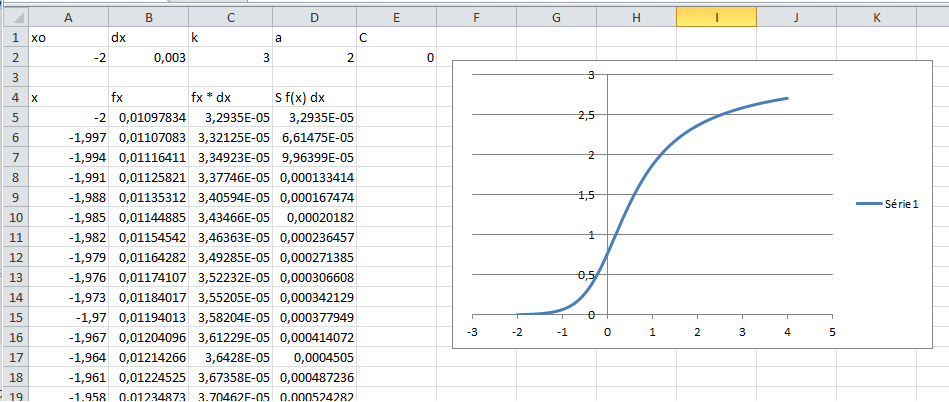Click cell E2 containing 0
949x402 pixels.
click(x=396, y=58)
